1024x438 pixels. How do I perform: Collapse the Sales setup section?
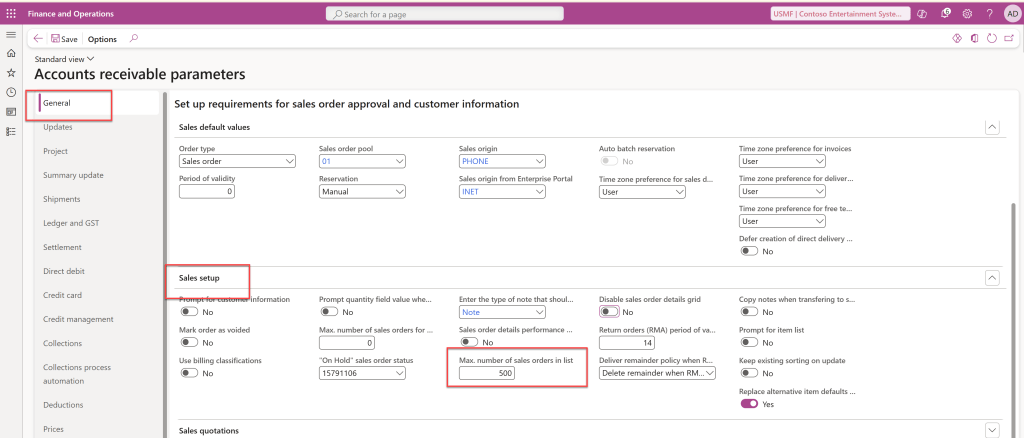point(991,277)
